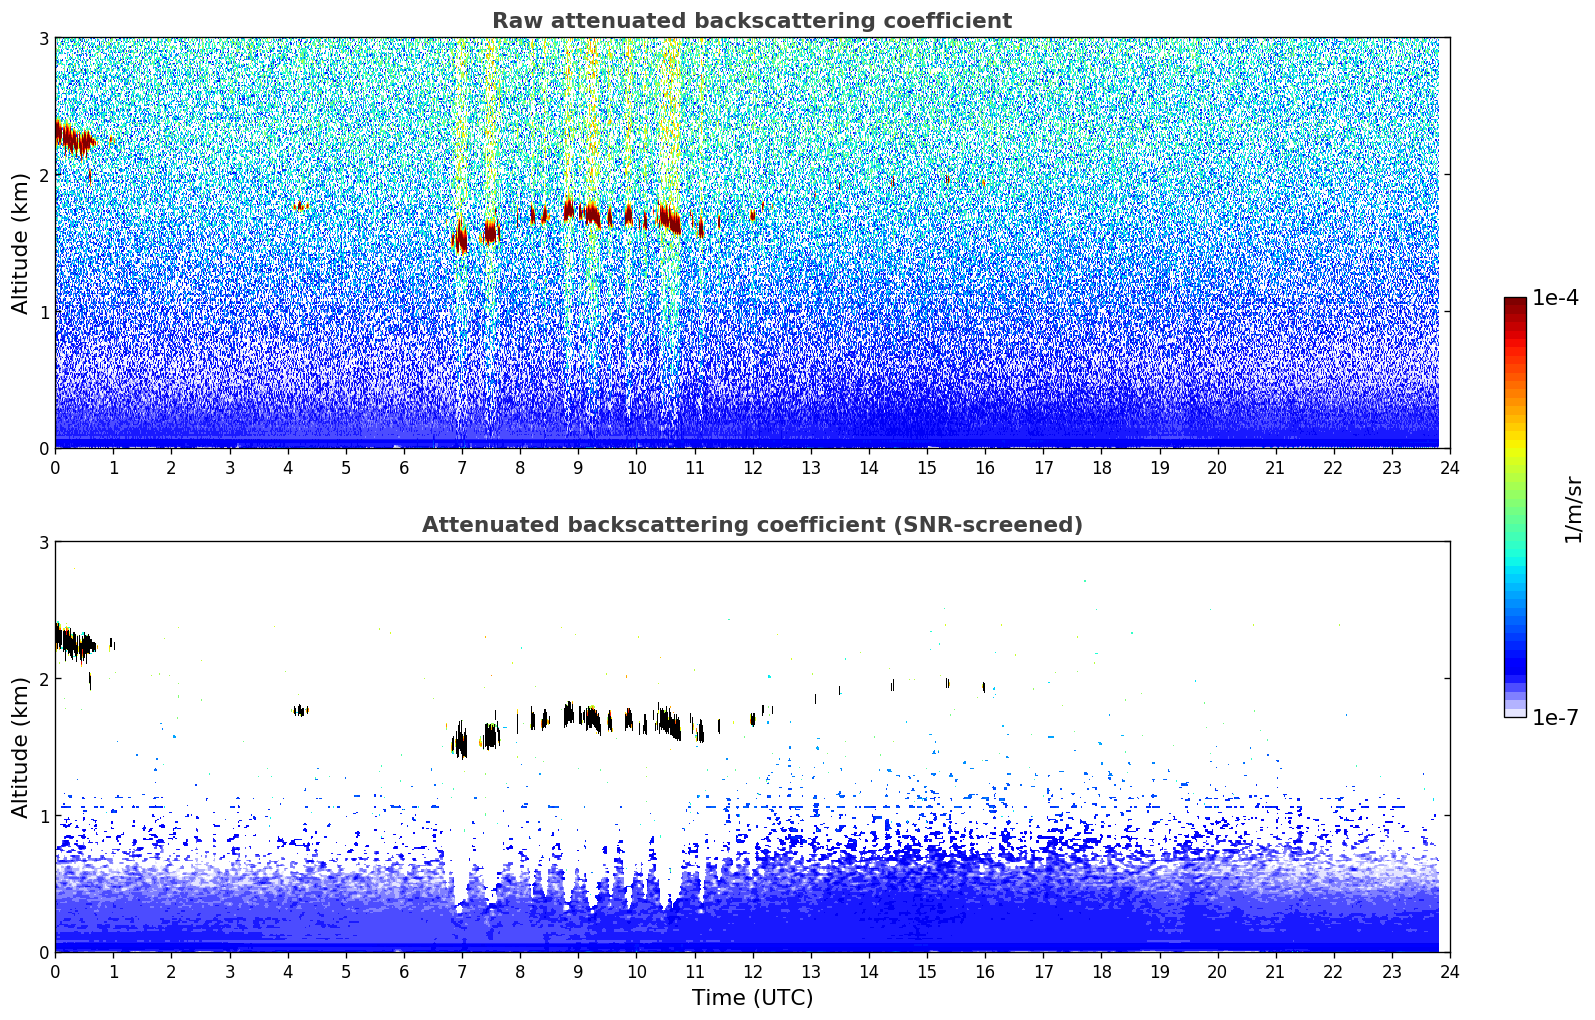
Task: Click the '1e-4' colorbar maximum label
Action: pyautogui.click(x=1556, y=298)
